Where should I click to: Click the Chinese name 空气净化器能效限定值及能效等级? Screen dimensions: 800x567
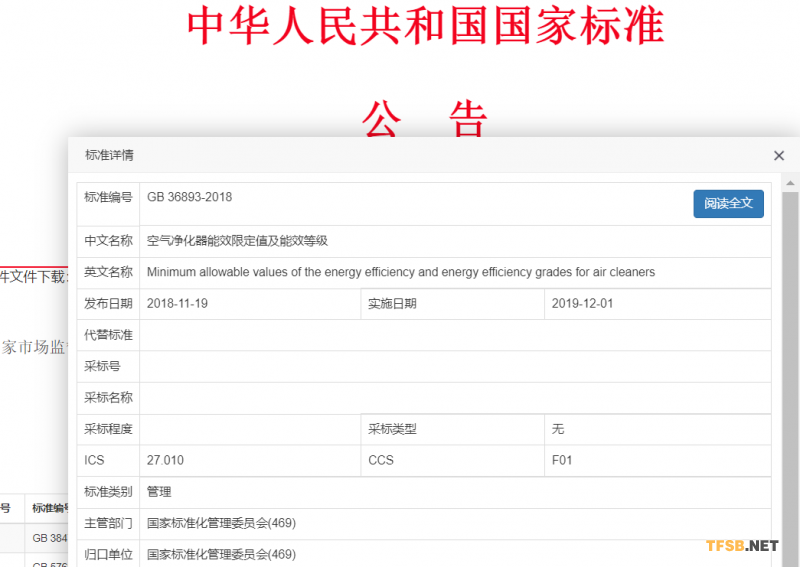click(x=237, y=241)
